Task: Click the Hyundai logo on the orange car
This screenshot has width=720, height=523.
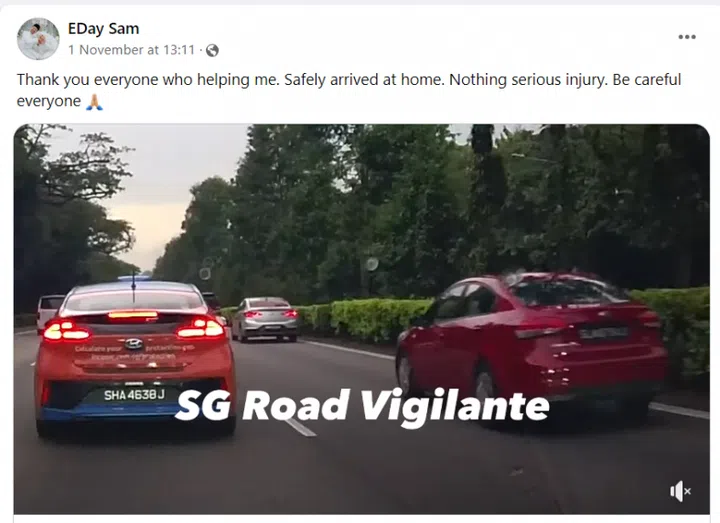Action: pyautogui.click(x=133, y=343)
